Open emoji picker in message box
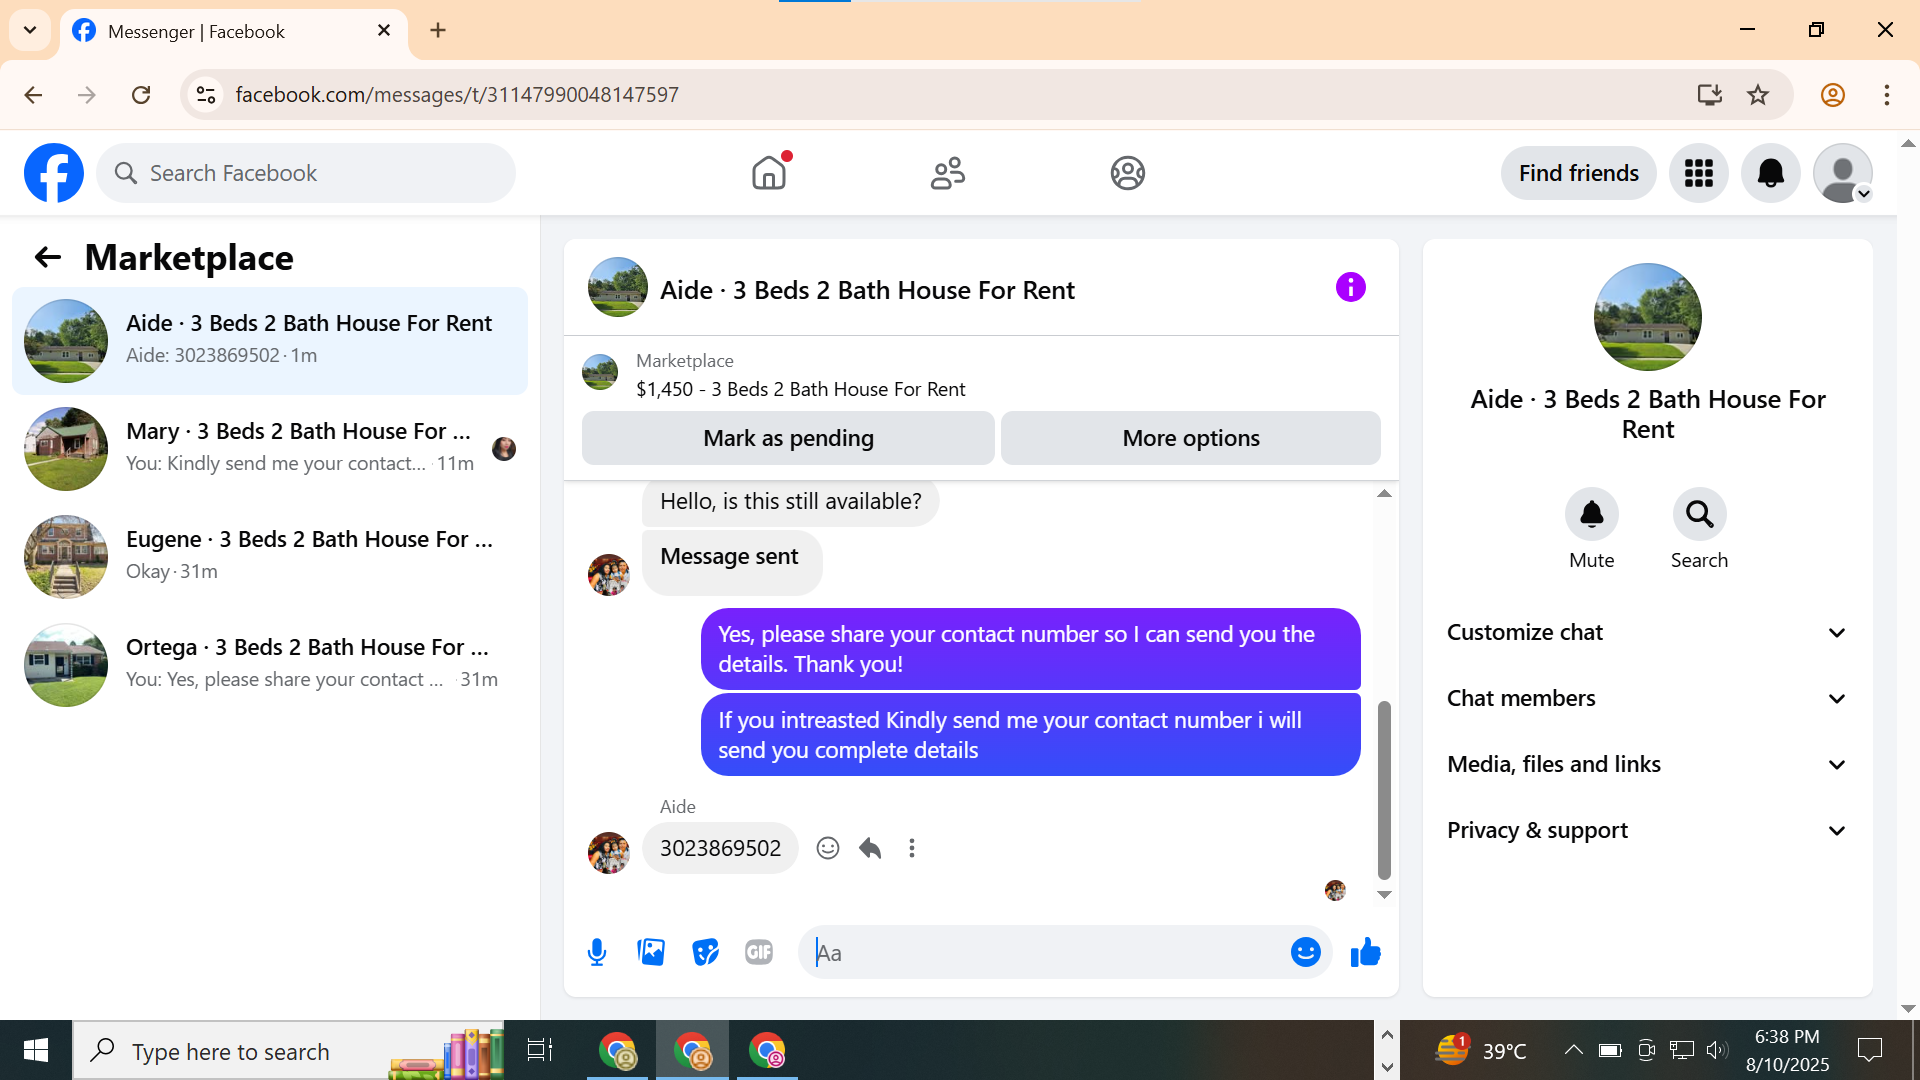 pyautogui.click(x=1305, y=952)
